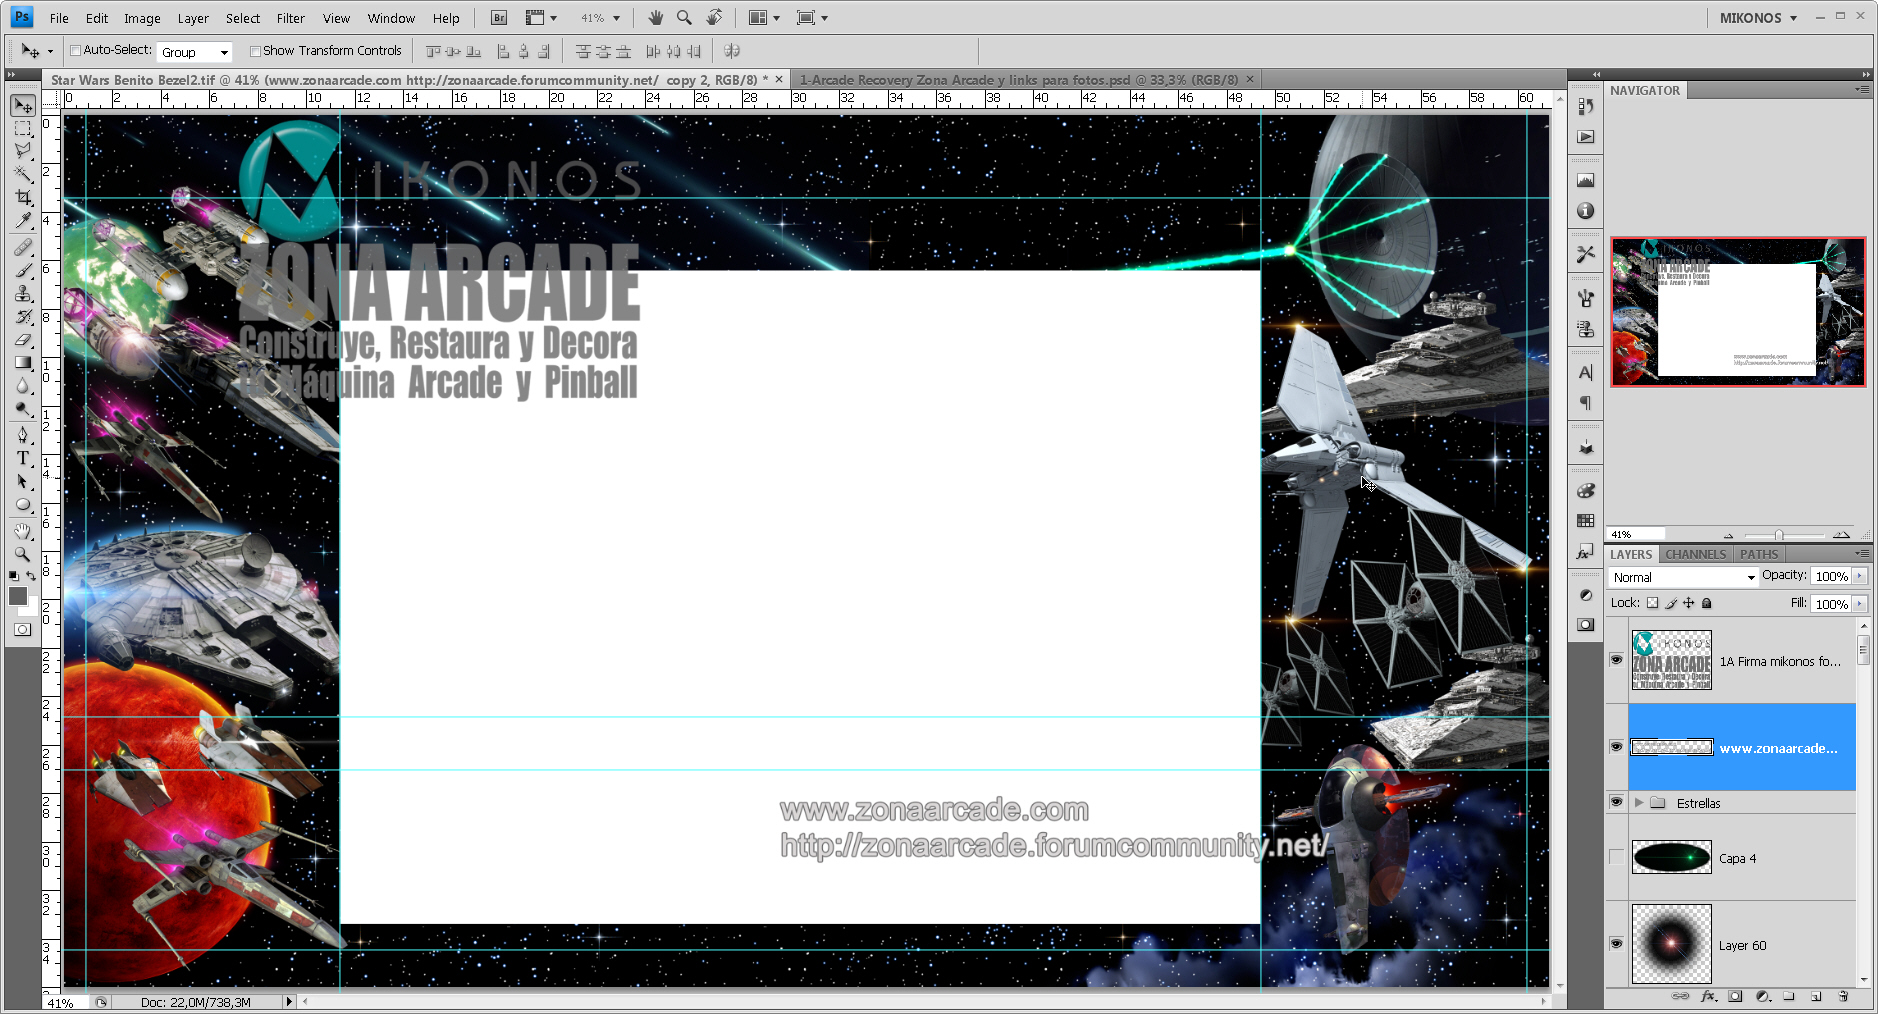Pick the Lasso tool
Image resolution: width=1878 pixels, height=1014 pixels.
pyautogui.click(x=23, y=150)
